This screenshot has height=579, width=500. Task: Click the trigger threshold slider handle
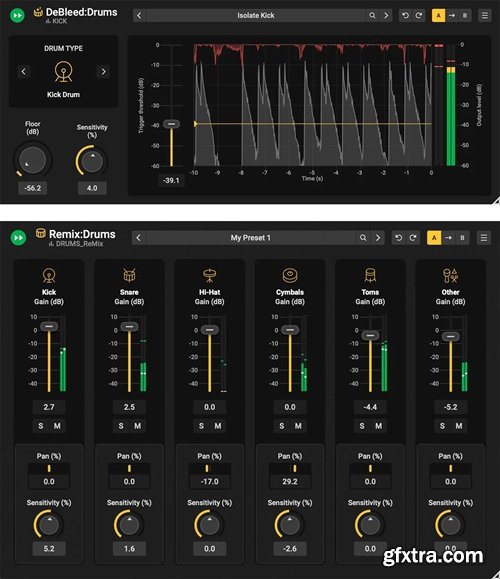[171, 124]
